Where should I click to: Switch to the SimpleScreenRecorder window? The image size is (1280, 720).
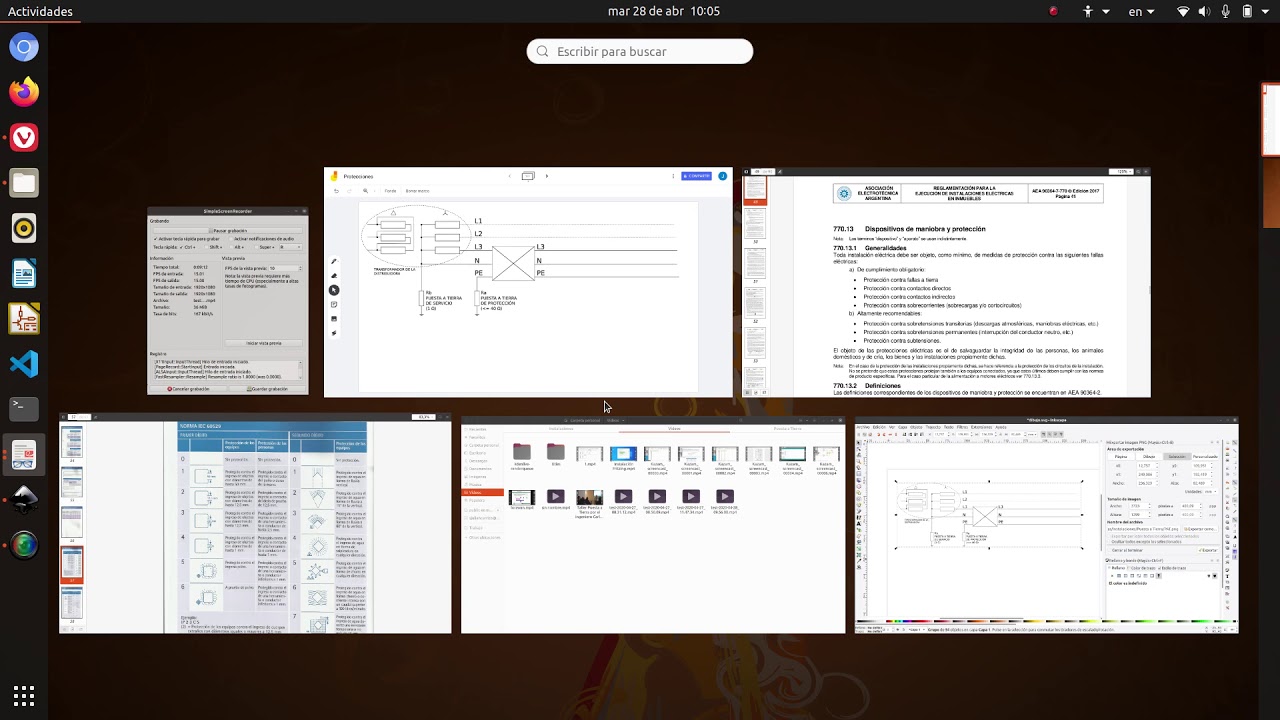228,301
